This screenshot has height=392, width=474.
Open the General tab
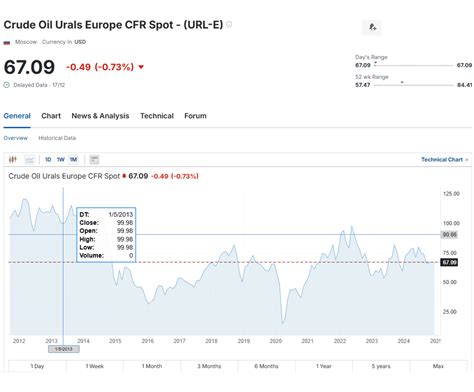17,116
